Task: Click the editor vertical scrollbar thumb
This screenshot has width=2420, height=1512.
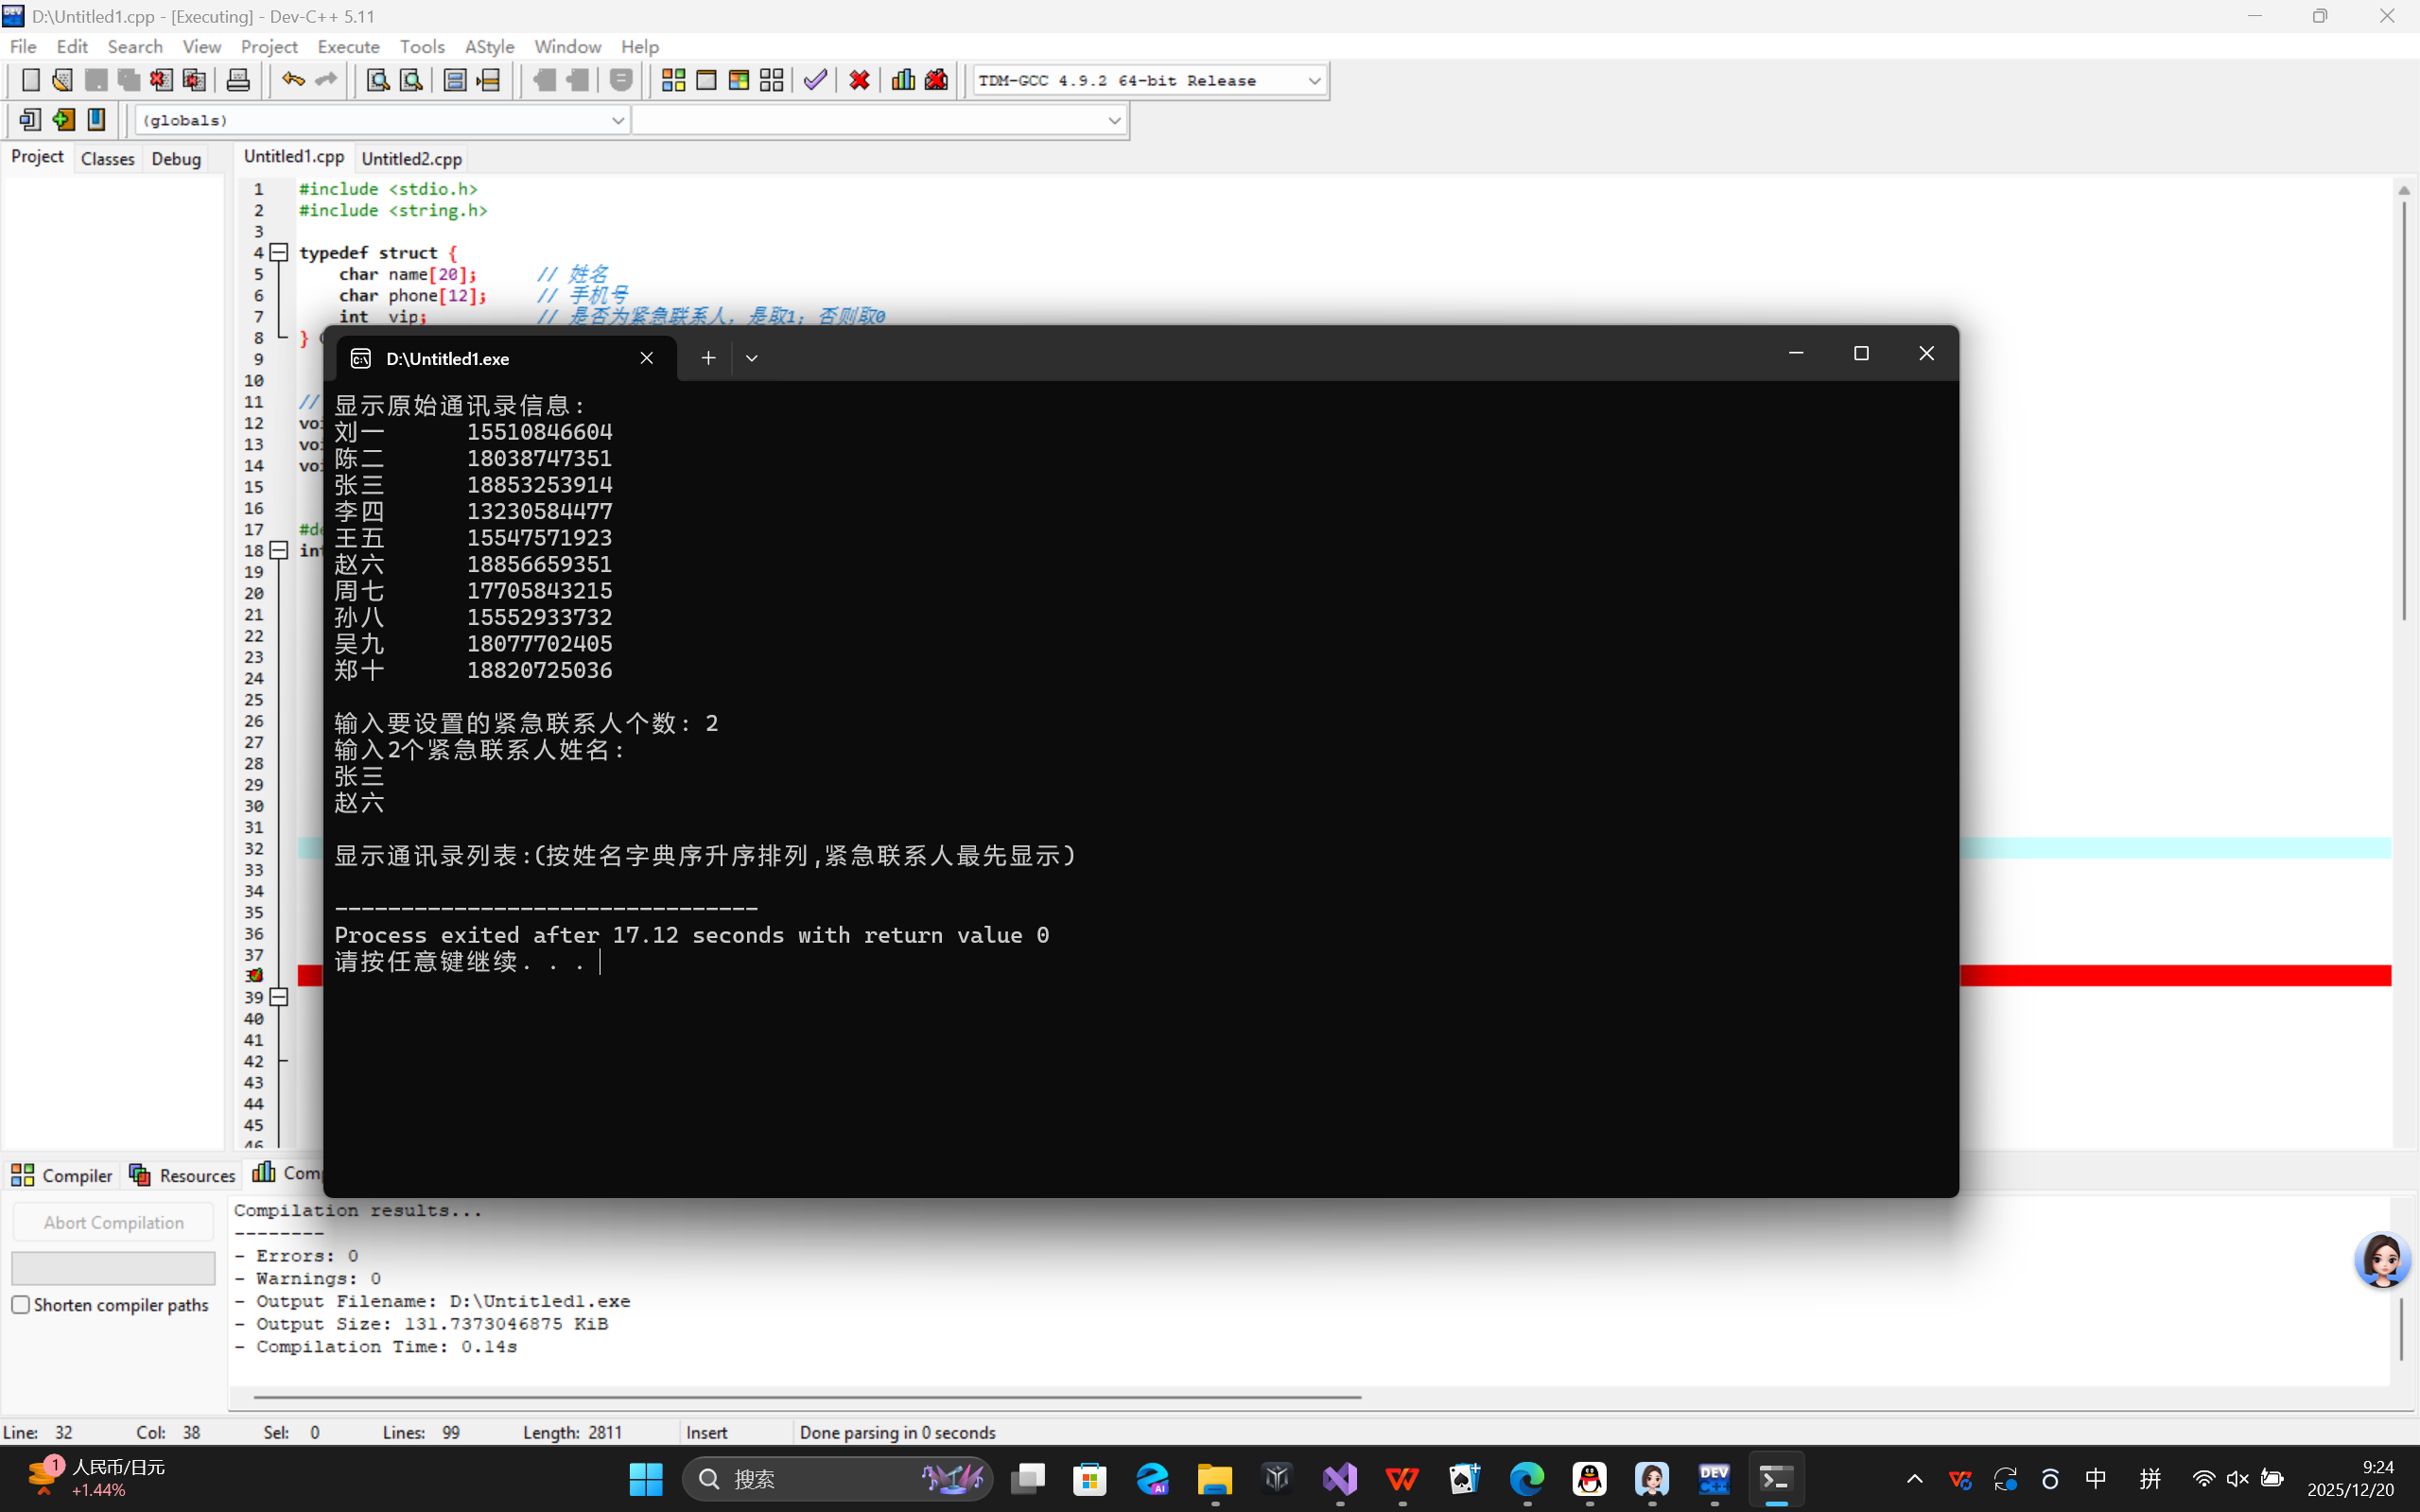Action: pos(2403,410)
